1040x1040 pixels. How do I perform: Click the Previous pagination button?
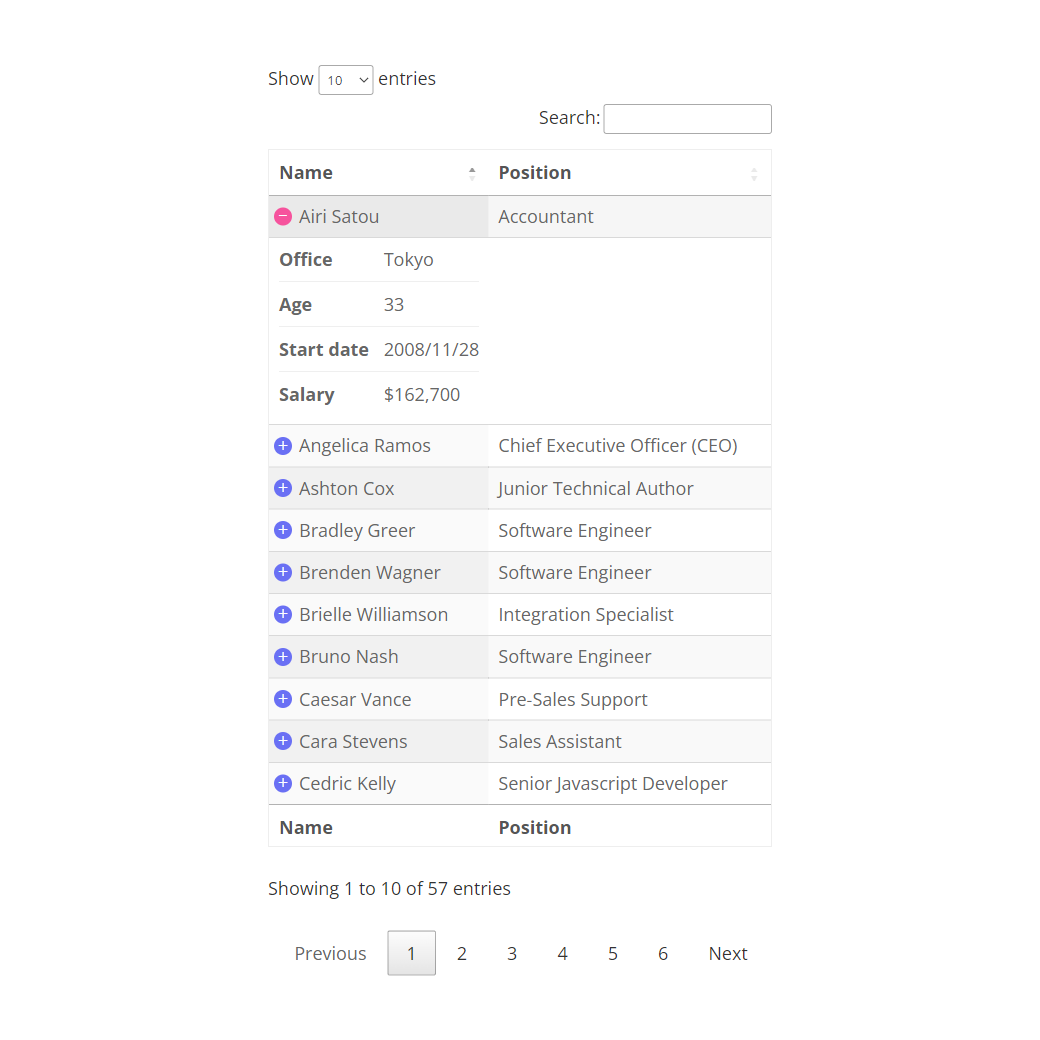click(330, 953)
